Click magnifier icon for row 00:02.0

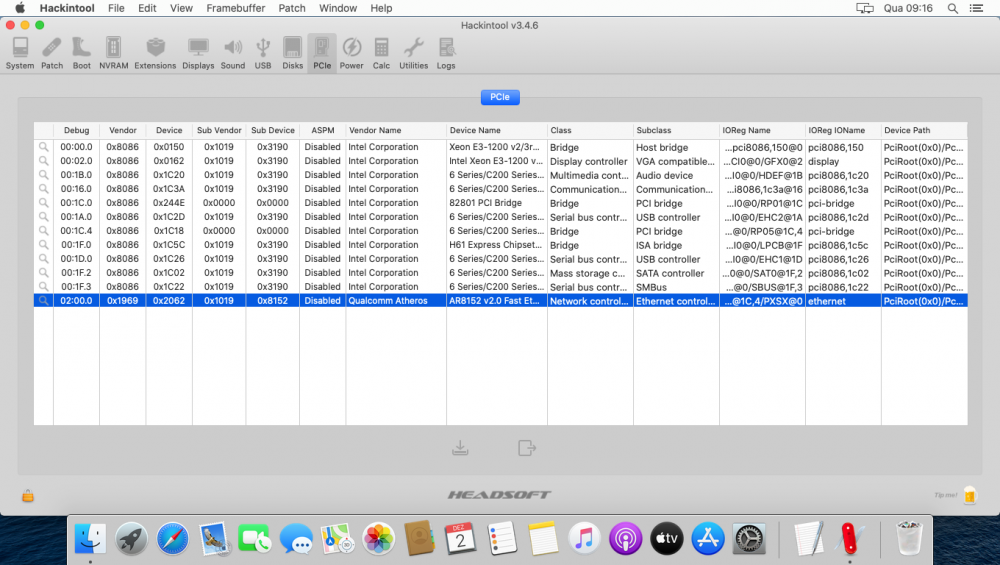tap(43, 161)
